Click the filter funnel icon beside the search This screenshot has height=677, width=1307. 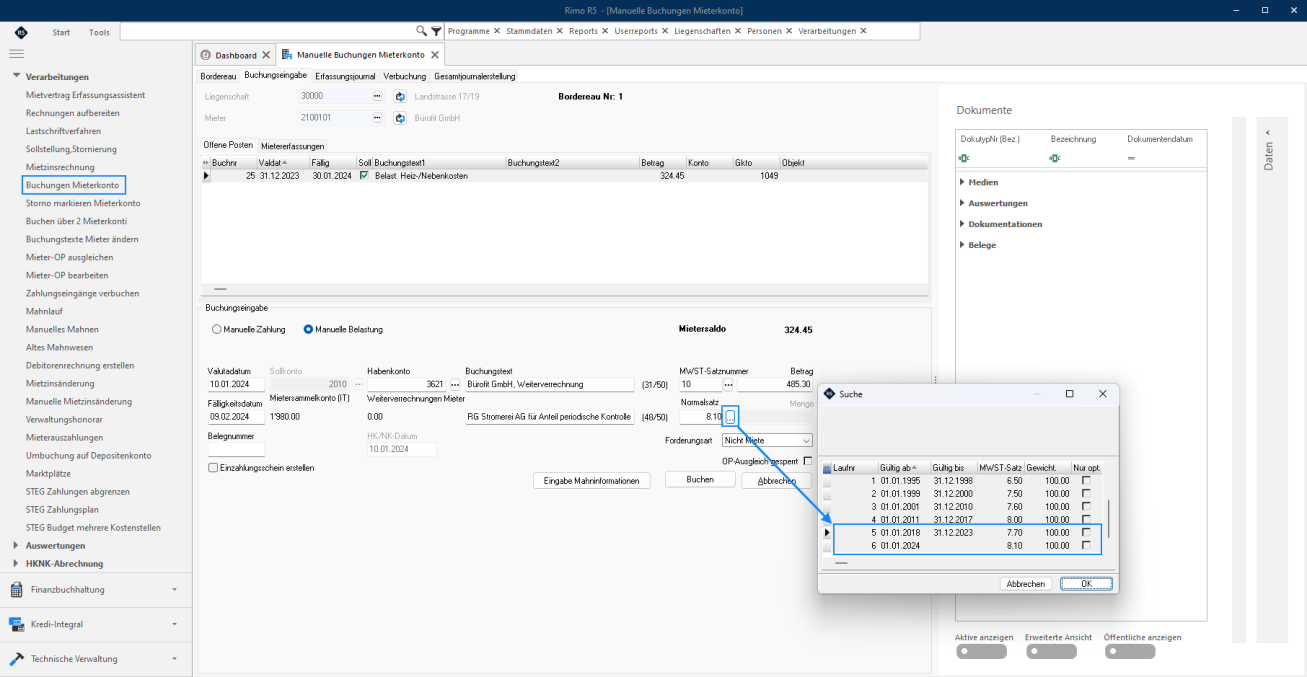point(436,31)
